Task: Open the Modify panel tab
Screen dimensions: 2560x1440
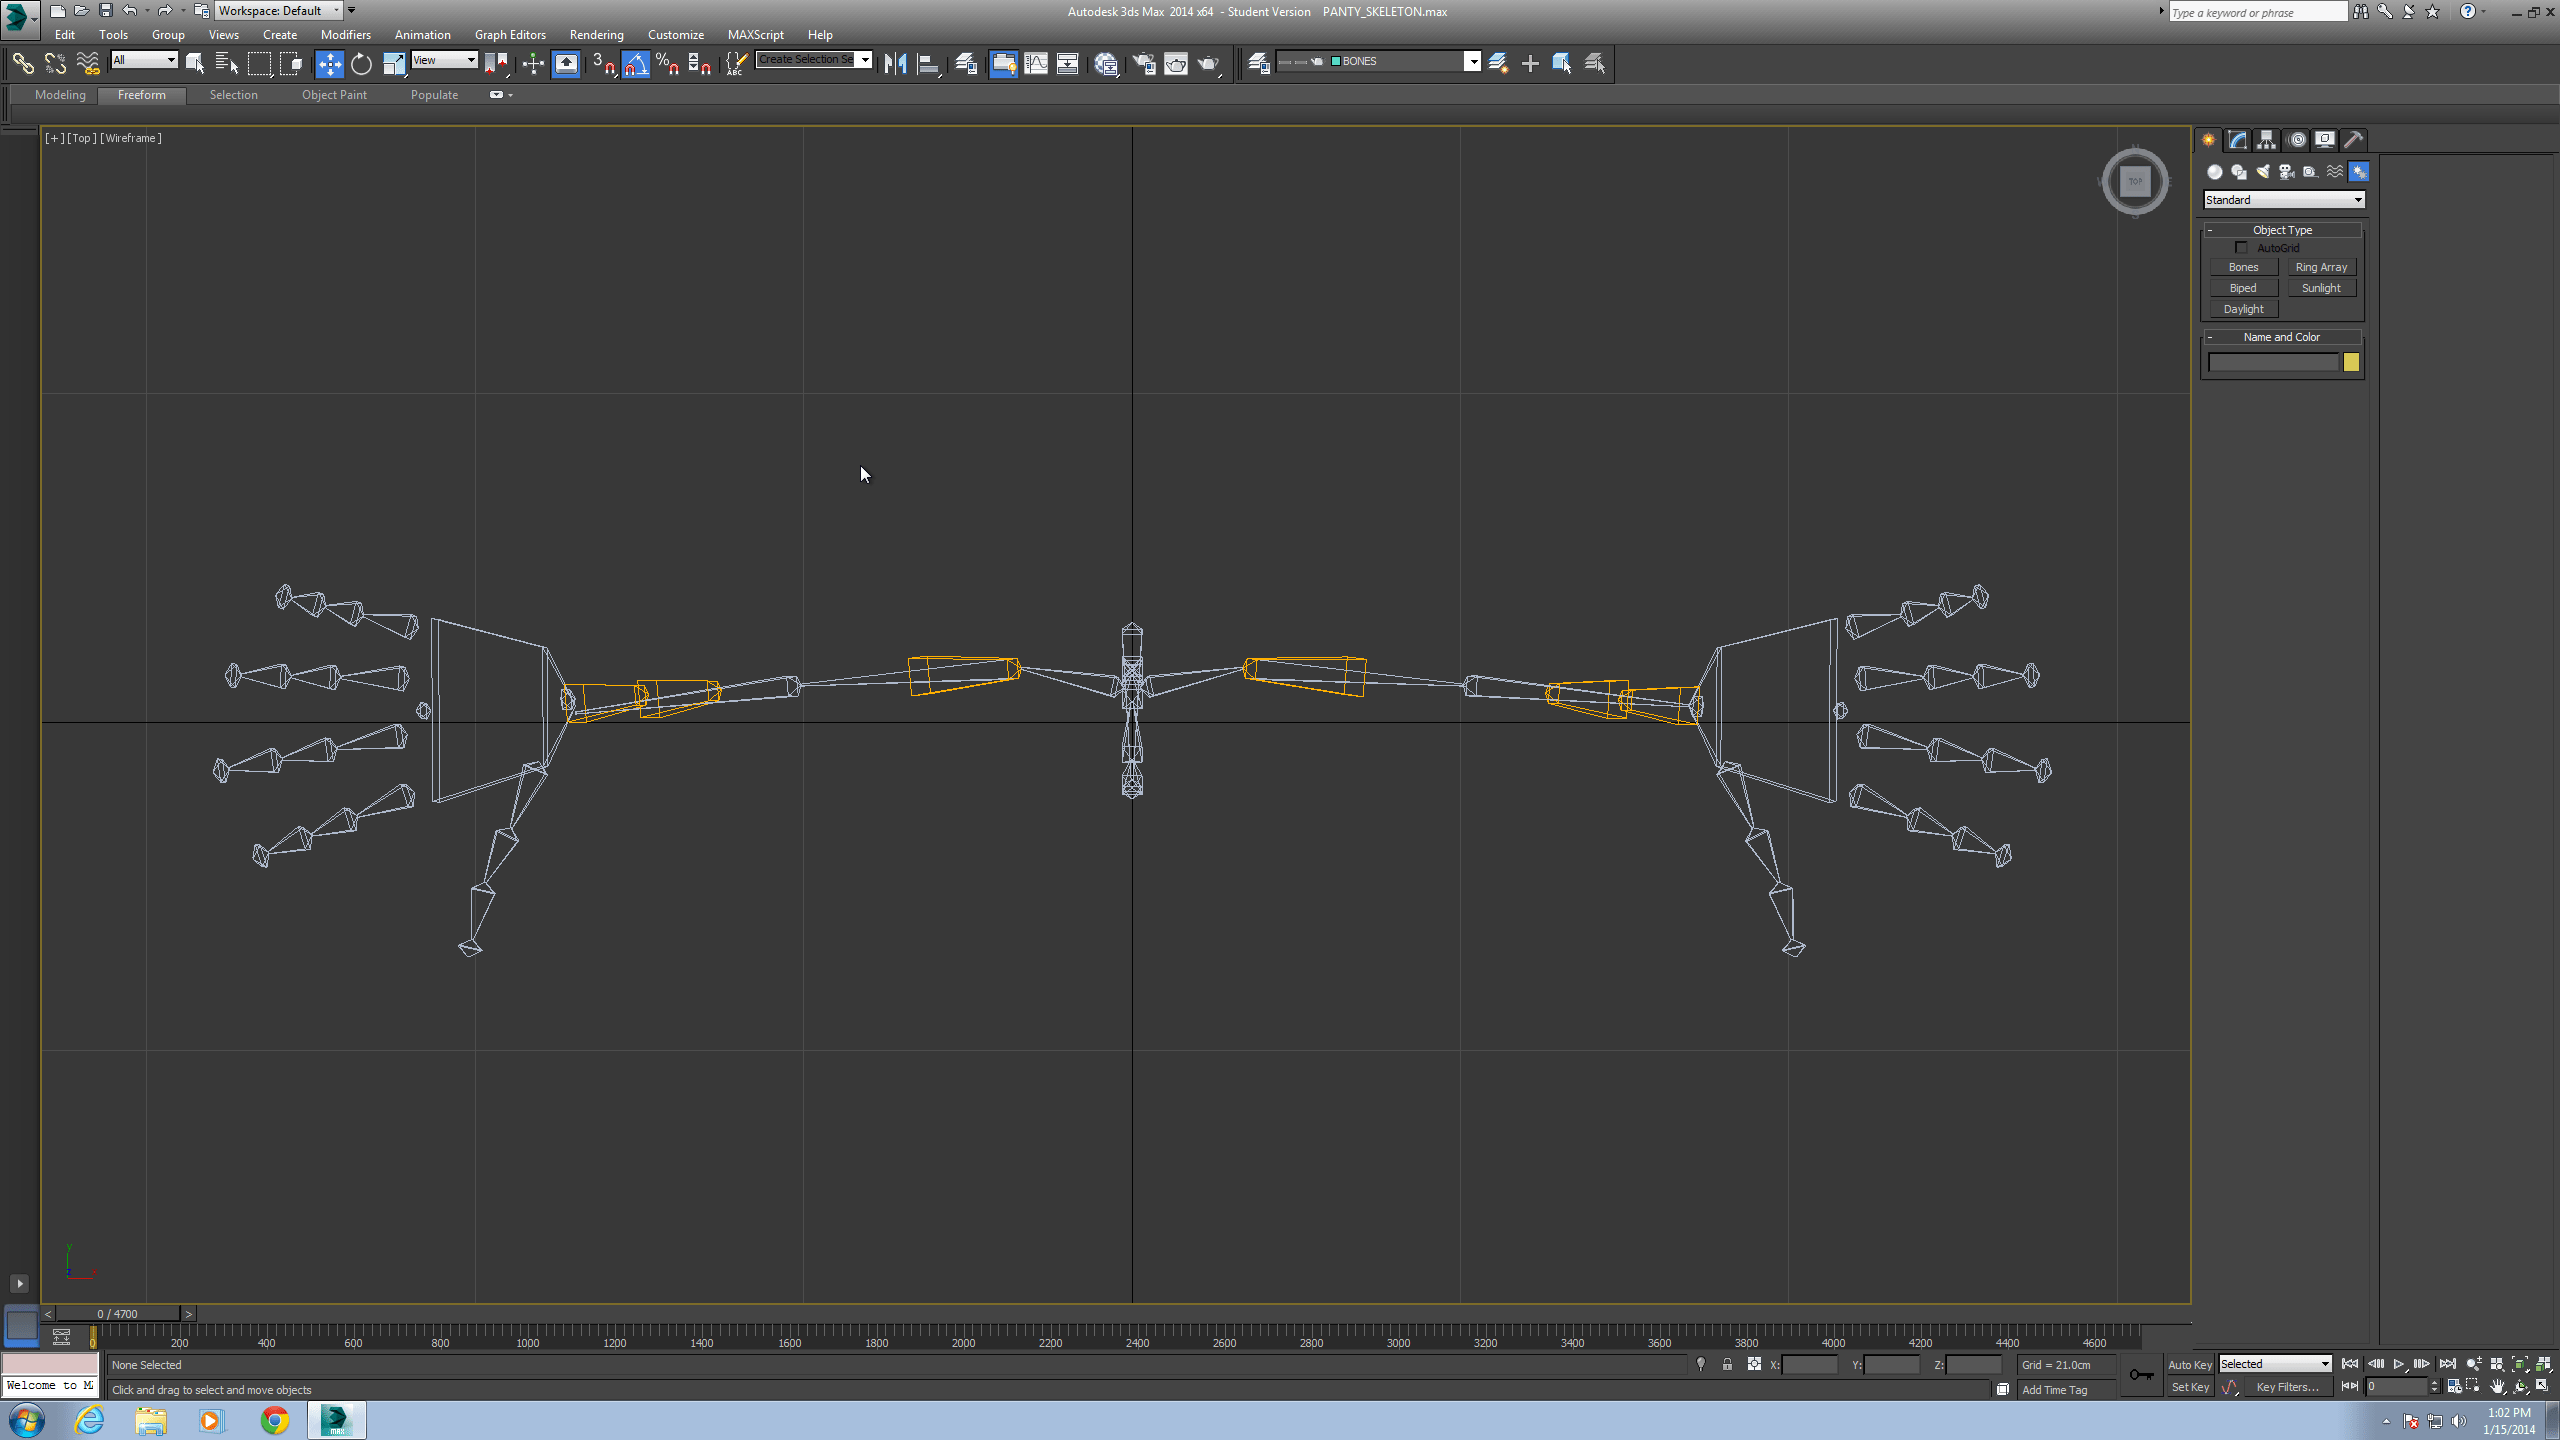Action: [x=2237, y=140]
